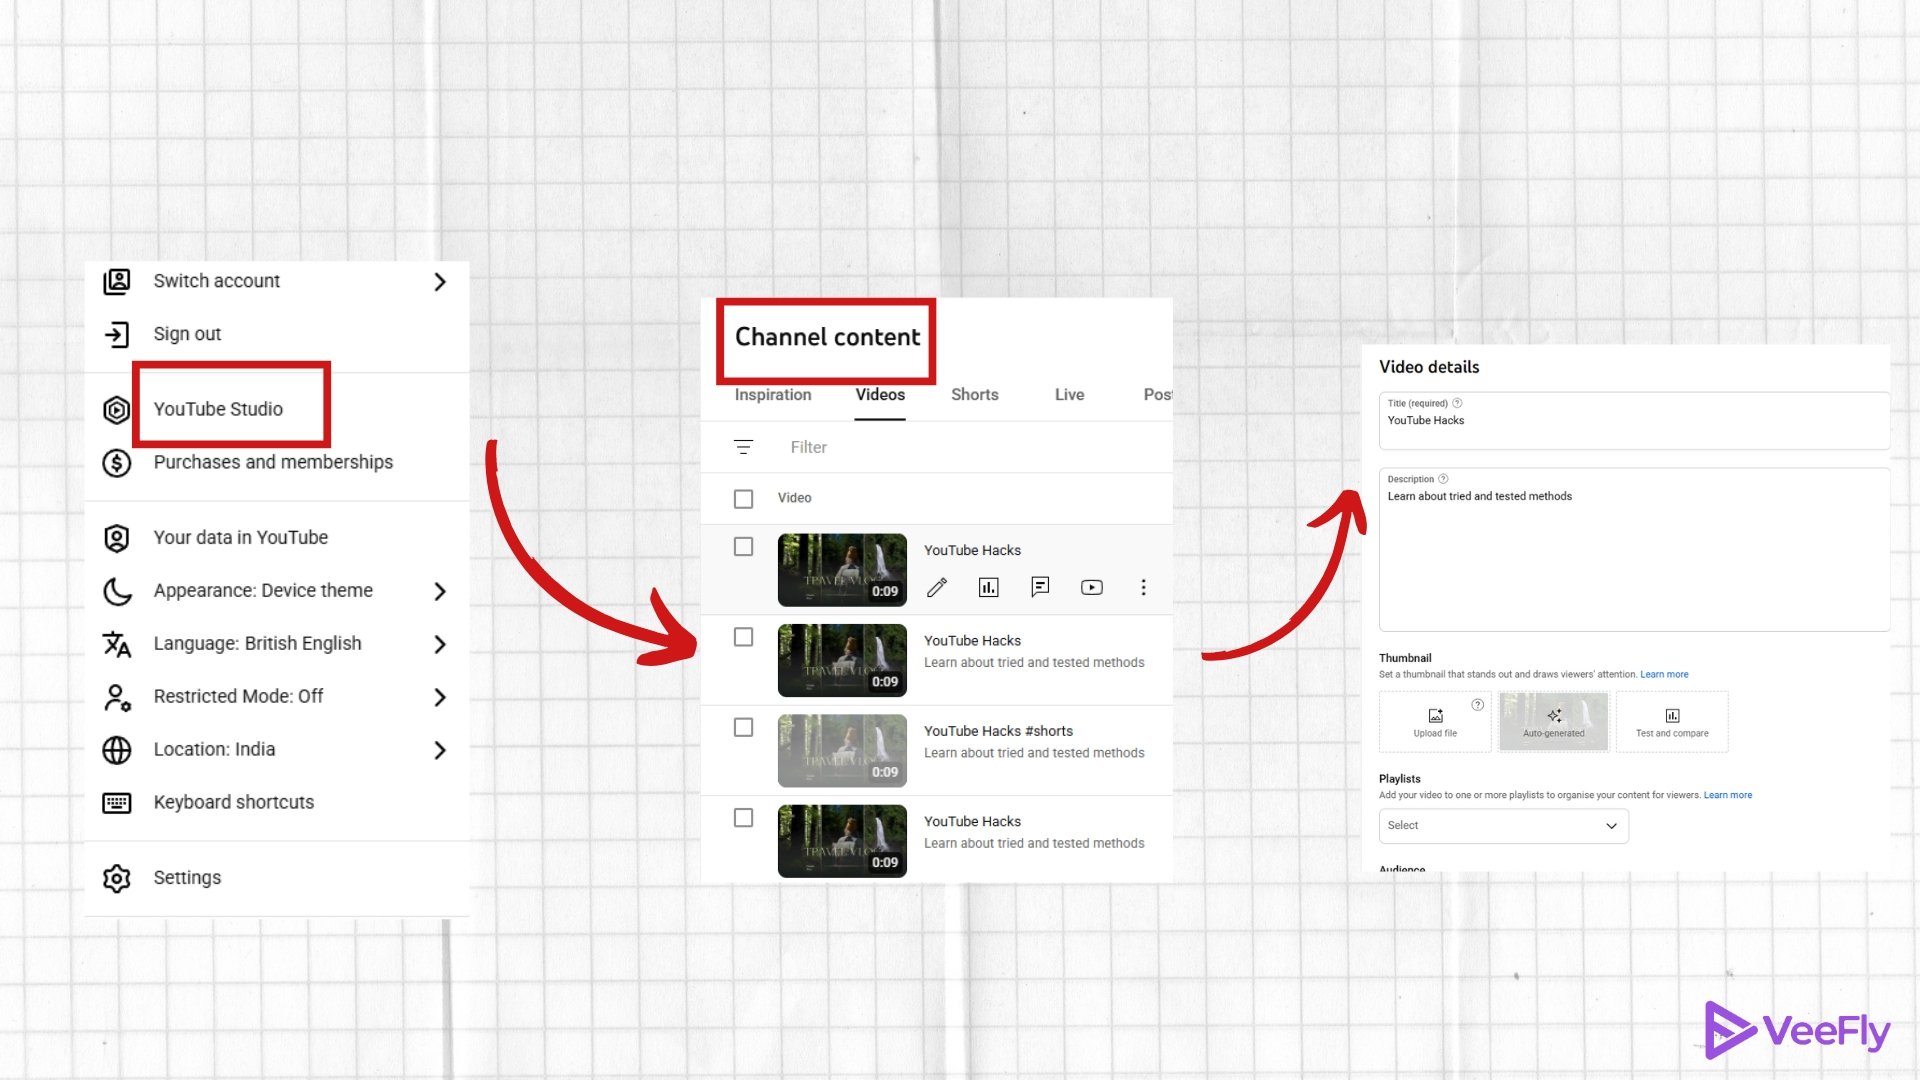Screen dimensions: 1920x1080
Task: Tick the select-all Video header checkbox
Action: [x=743, y=498]
